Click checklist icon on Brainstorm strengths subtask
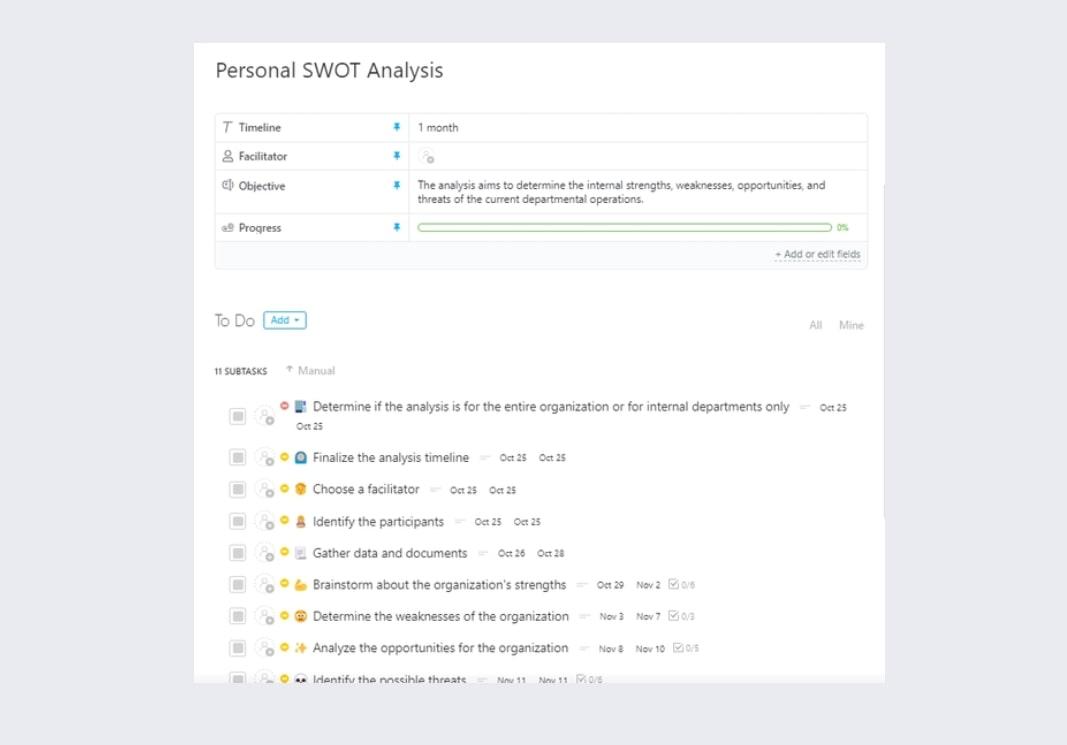This screenshot has width=1067, height=745. (673, 584)
